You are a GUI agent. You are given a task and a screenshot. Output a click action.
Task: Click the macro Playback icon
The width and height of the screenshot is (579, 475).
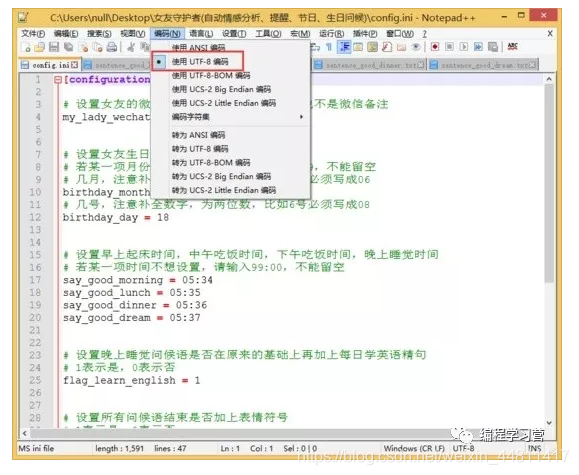464,47
